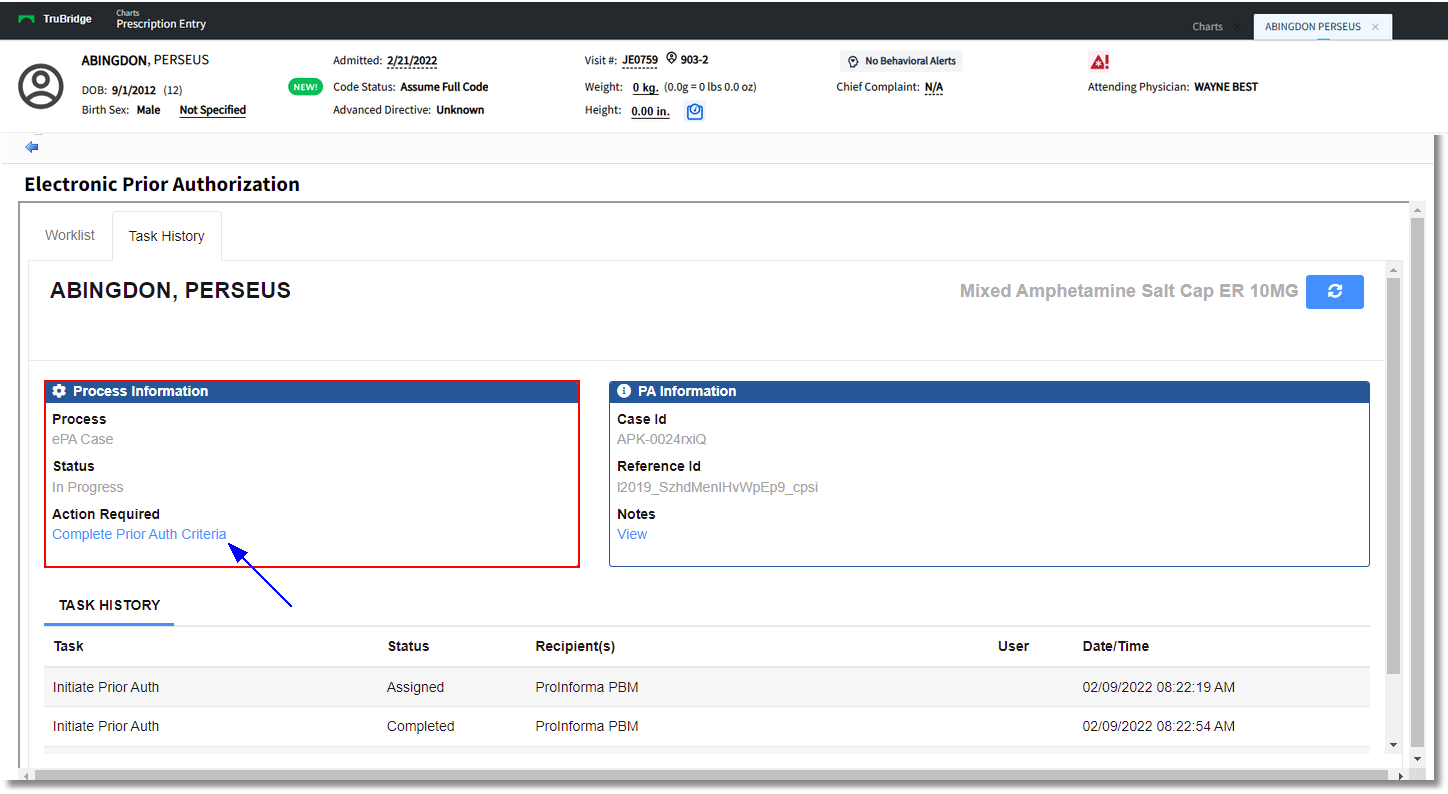Click the ePA Case process value
The image size is (1448, 794).
pos(83,439)
